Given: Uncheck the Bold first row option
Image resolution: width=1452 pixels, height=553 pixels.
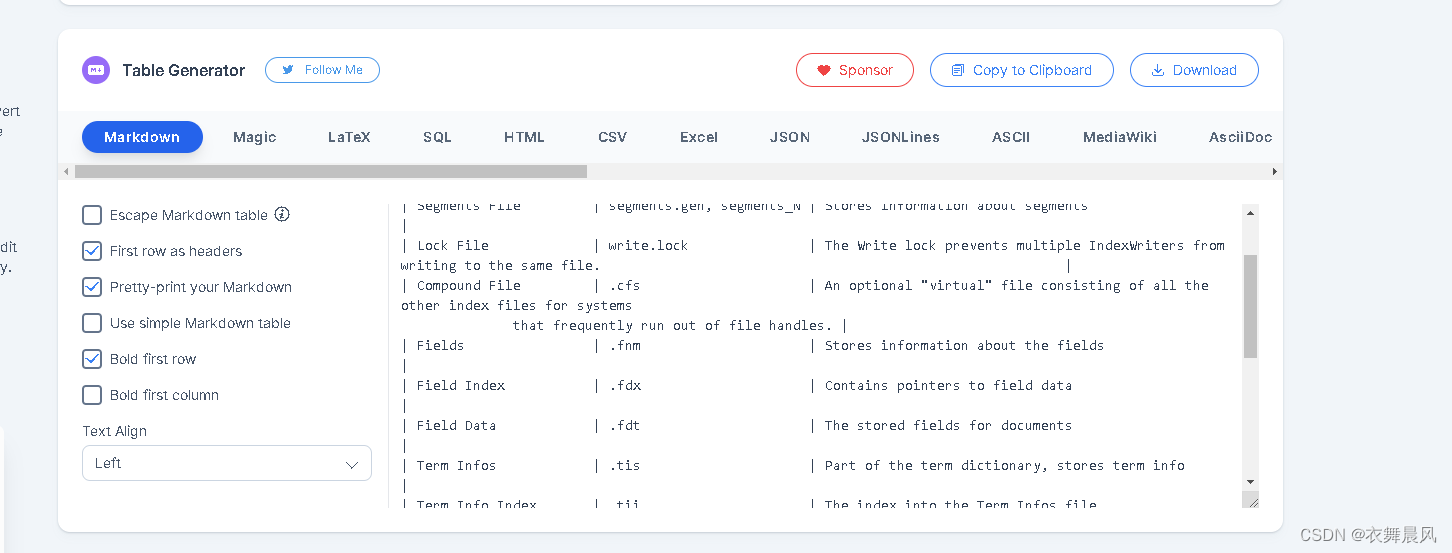Looking at the screenshot, I should click(92, 359).
